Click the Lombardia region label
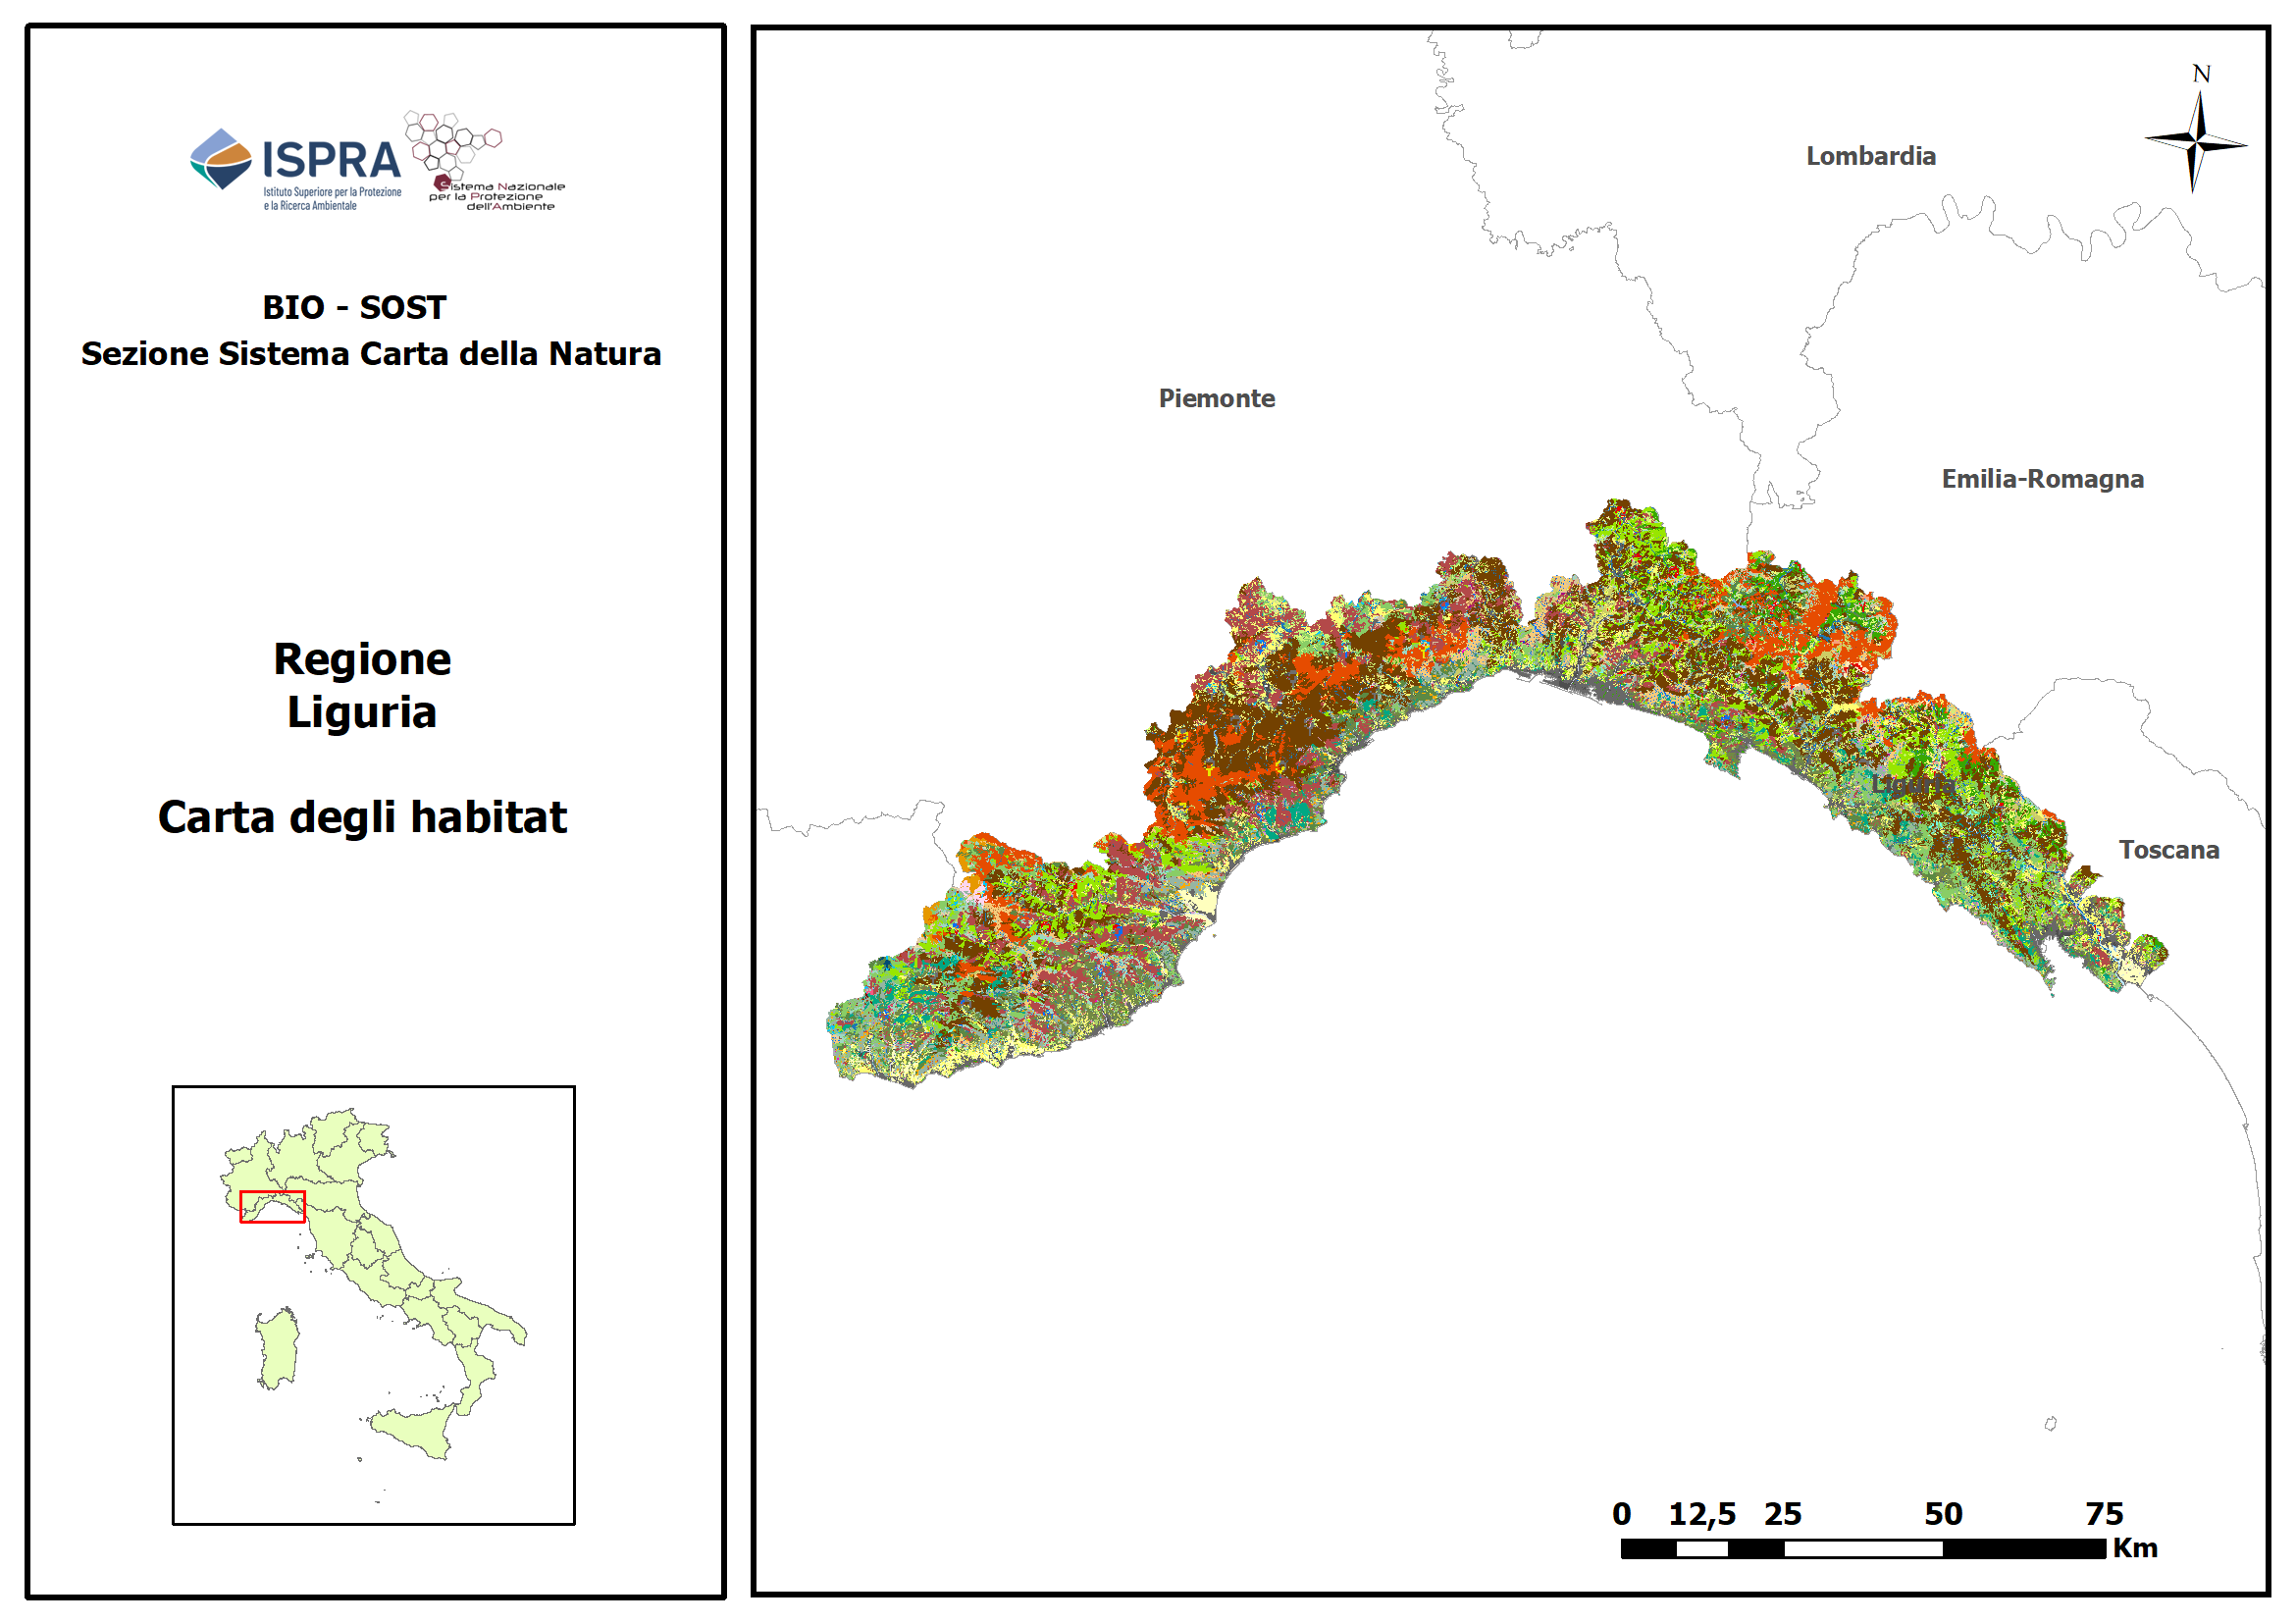The width and height of the screenshot is (2296, 1623). click(x=1870, y=157)
